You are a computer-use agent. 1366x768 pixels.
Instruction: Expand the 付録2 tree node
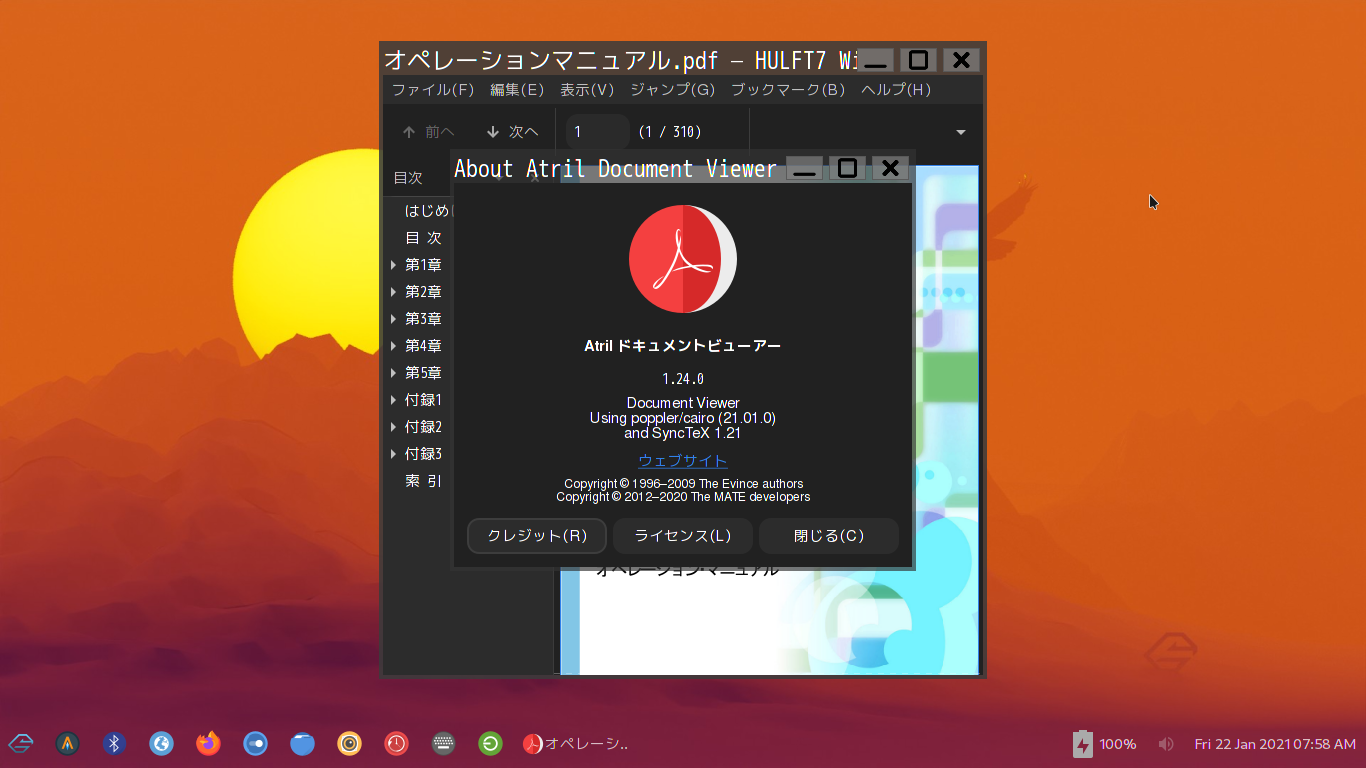pyautogui.click(x=393, y=427)
